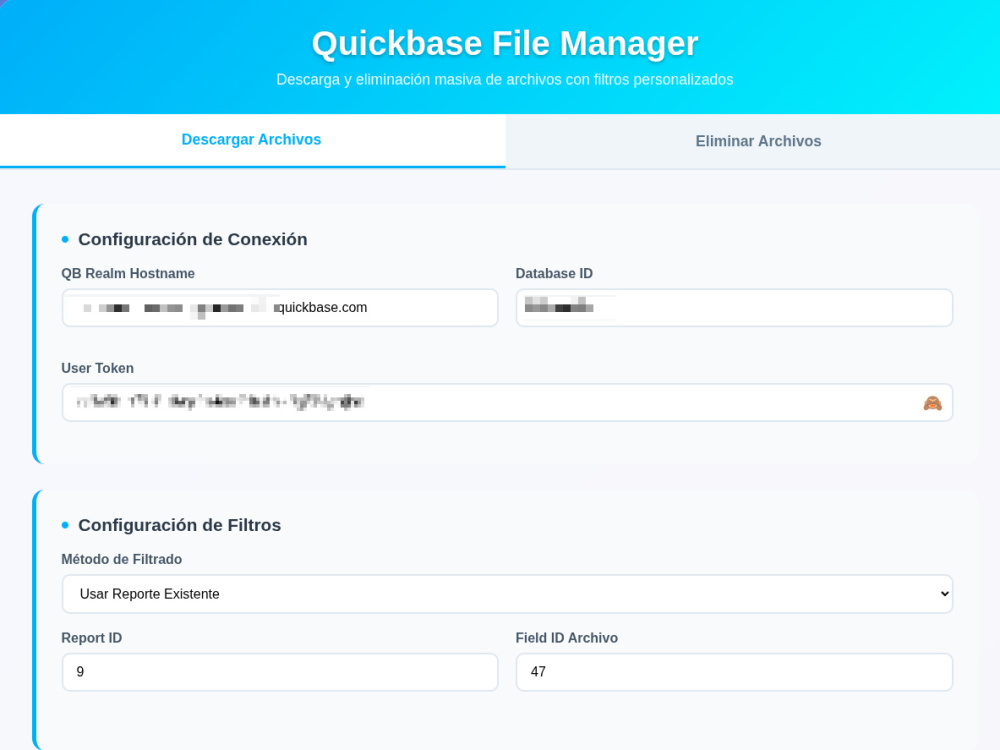Select the Report ID field containing 9
Viewport: 1000px width, 750px height.
coord(279,672)
